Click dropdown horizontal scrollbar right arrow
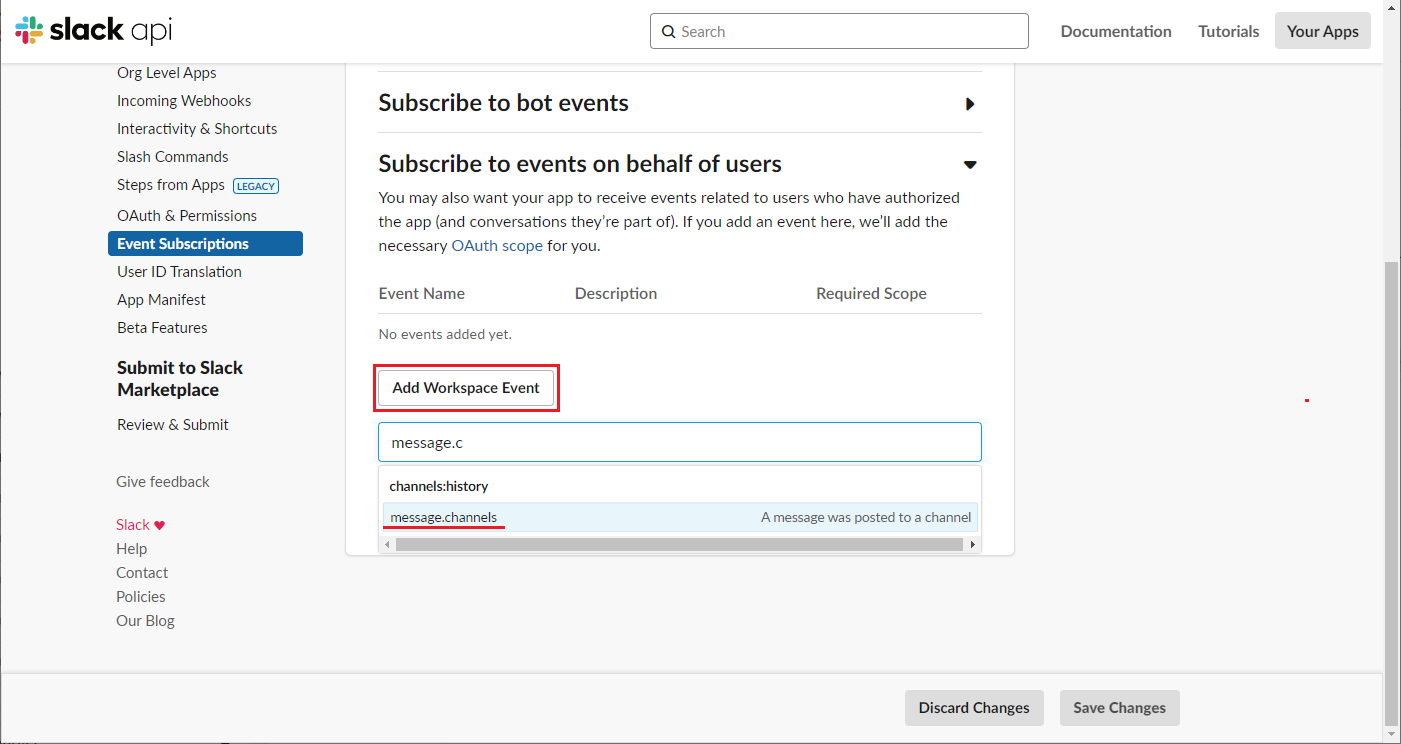1401x744 pixels. 972,545
